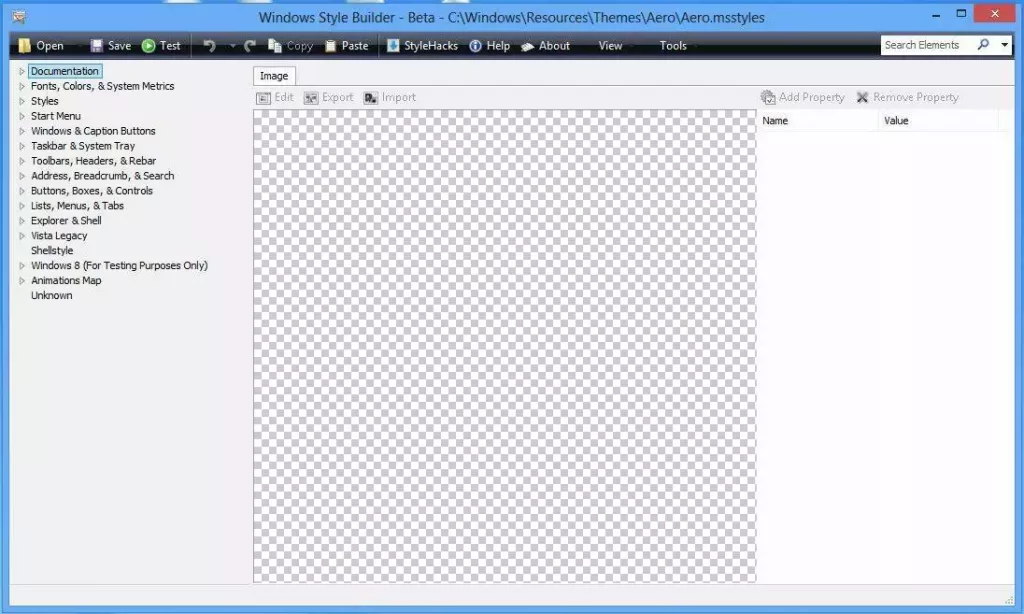Open the Tools menu

pos(672,45)
